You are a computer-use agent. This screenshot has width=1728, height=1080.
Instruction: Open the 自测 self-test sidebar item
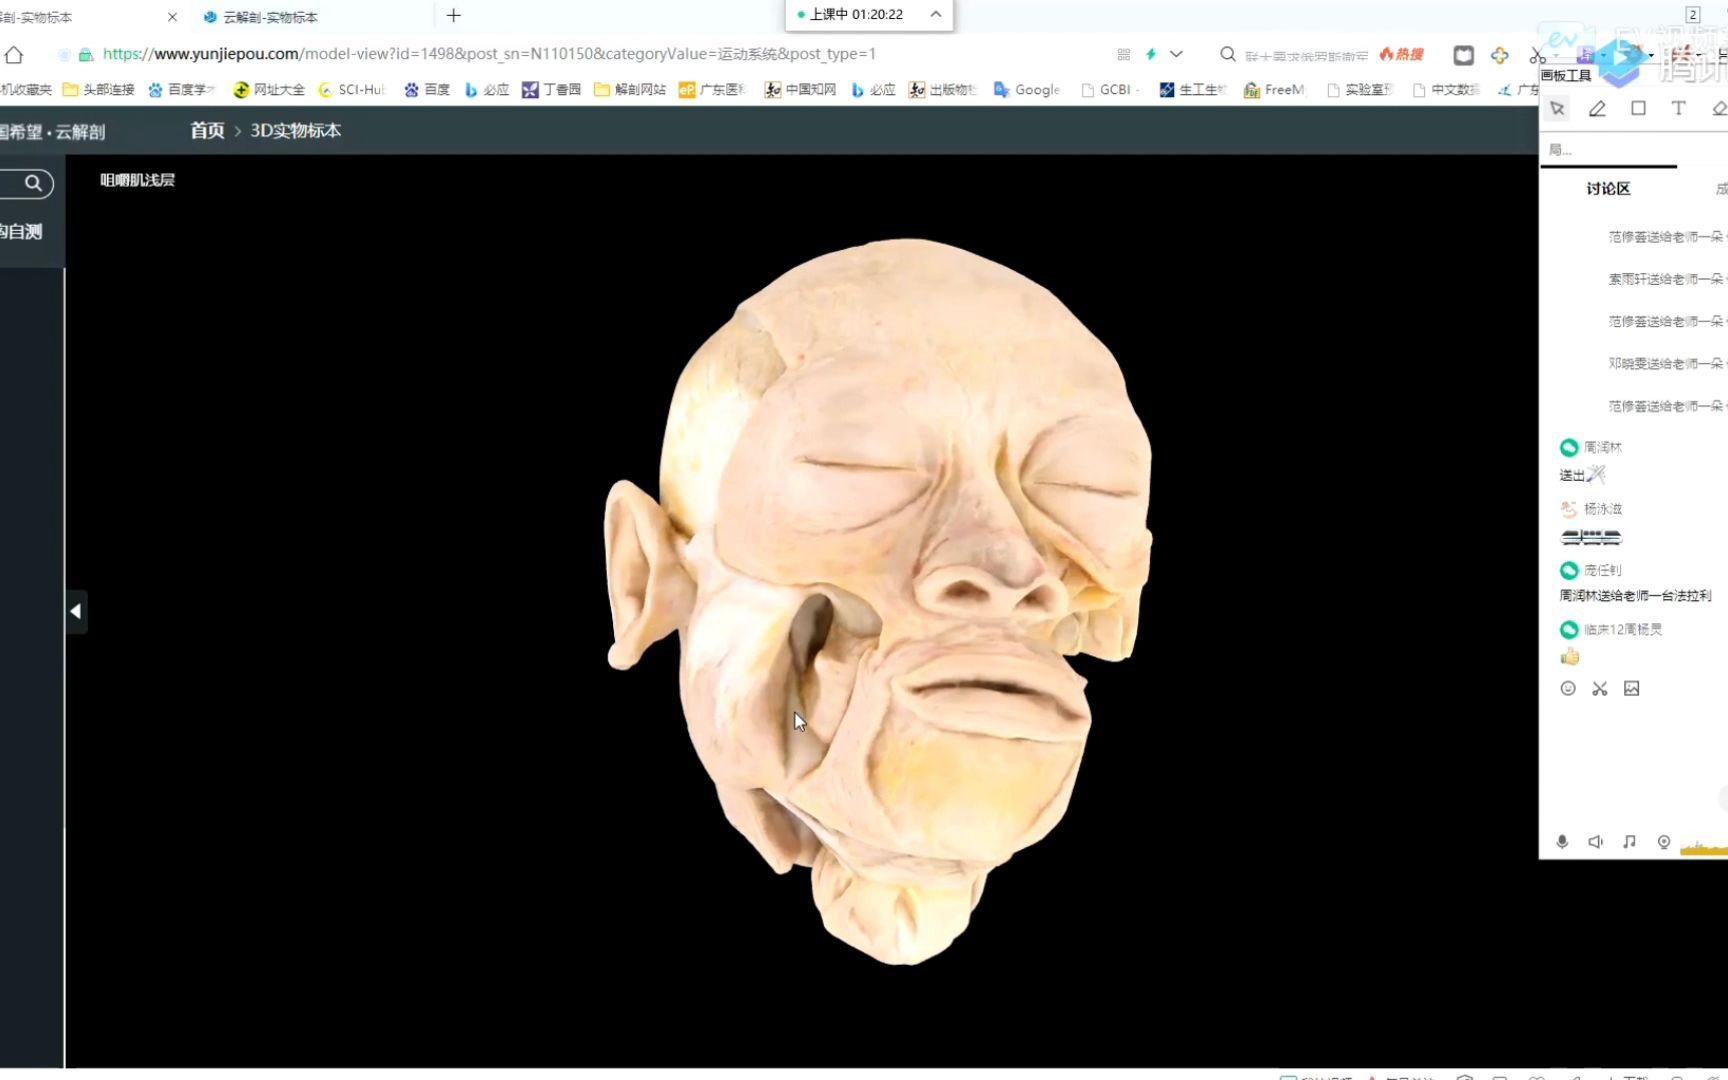[21, 231]
